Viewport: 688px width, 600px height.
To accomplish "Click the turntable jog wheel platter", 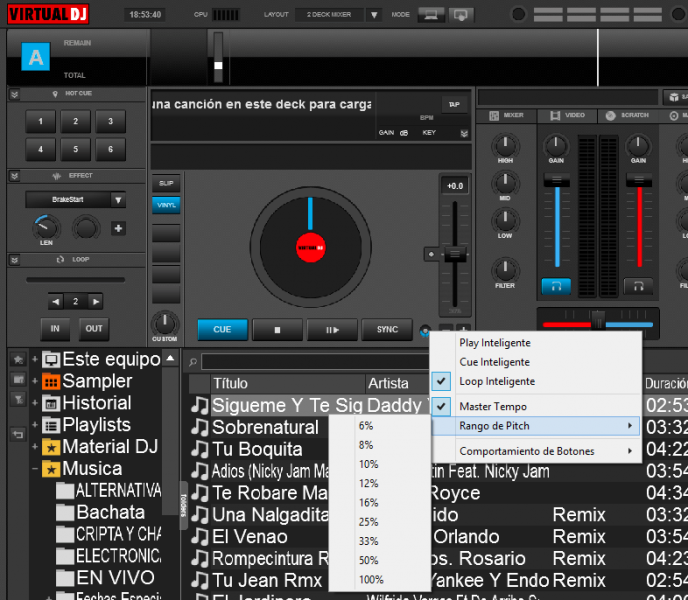I will pos(311,248).
